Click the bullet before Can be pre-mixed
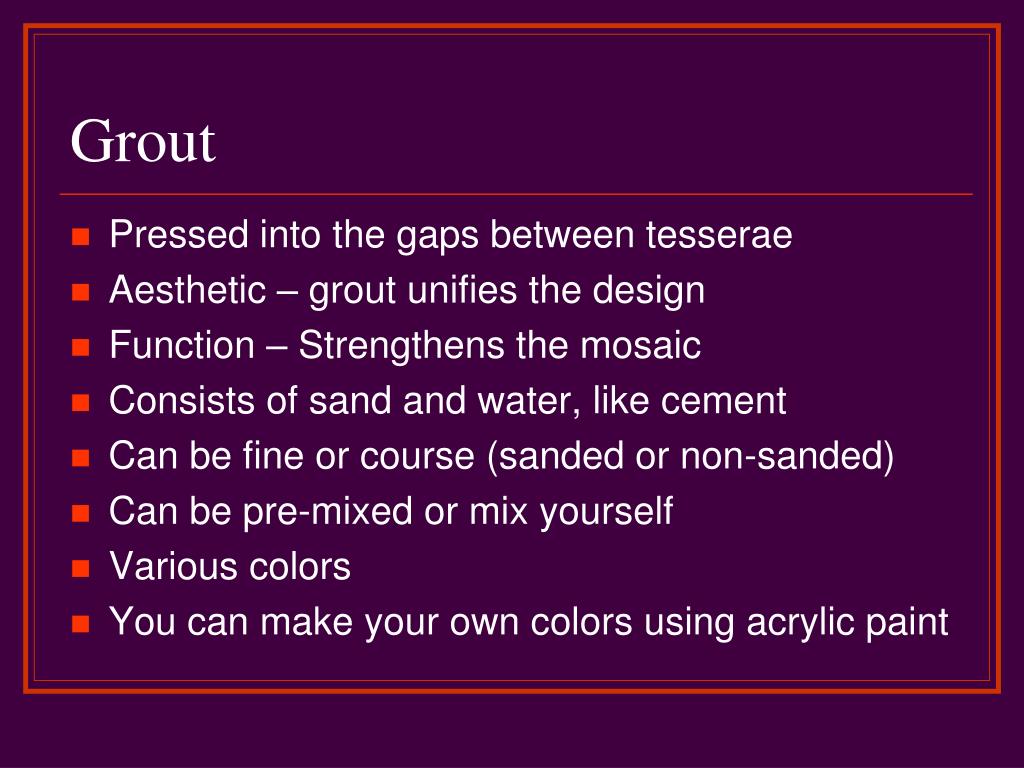The width and height of the screenshot is (1024, 768). (80, 513)
